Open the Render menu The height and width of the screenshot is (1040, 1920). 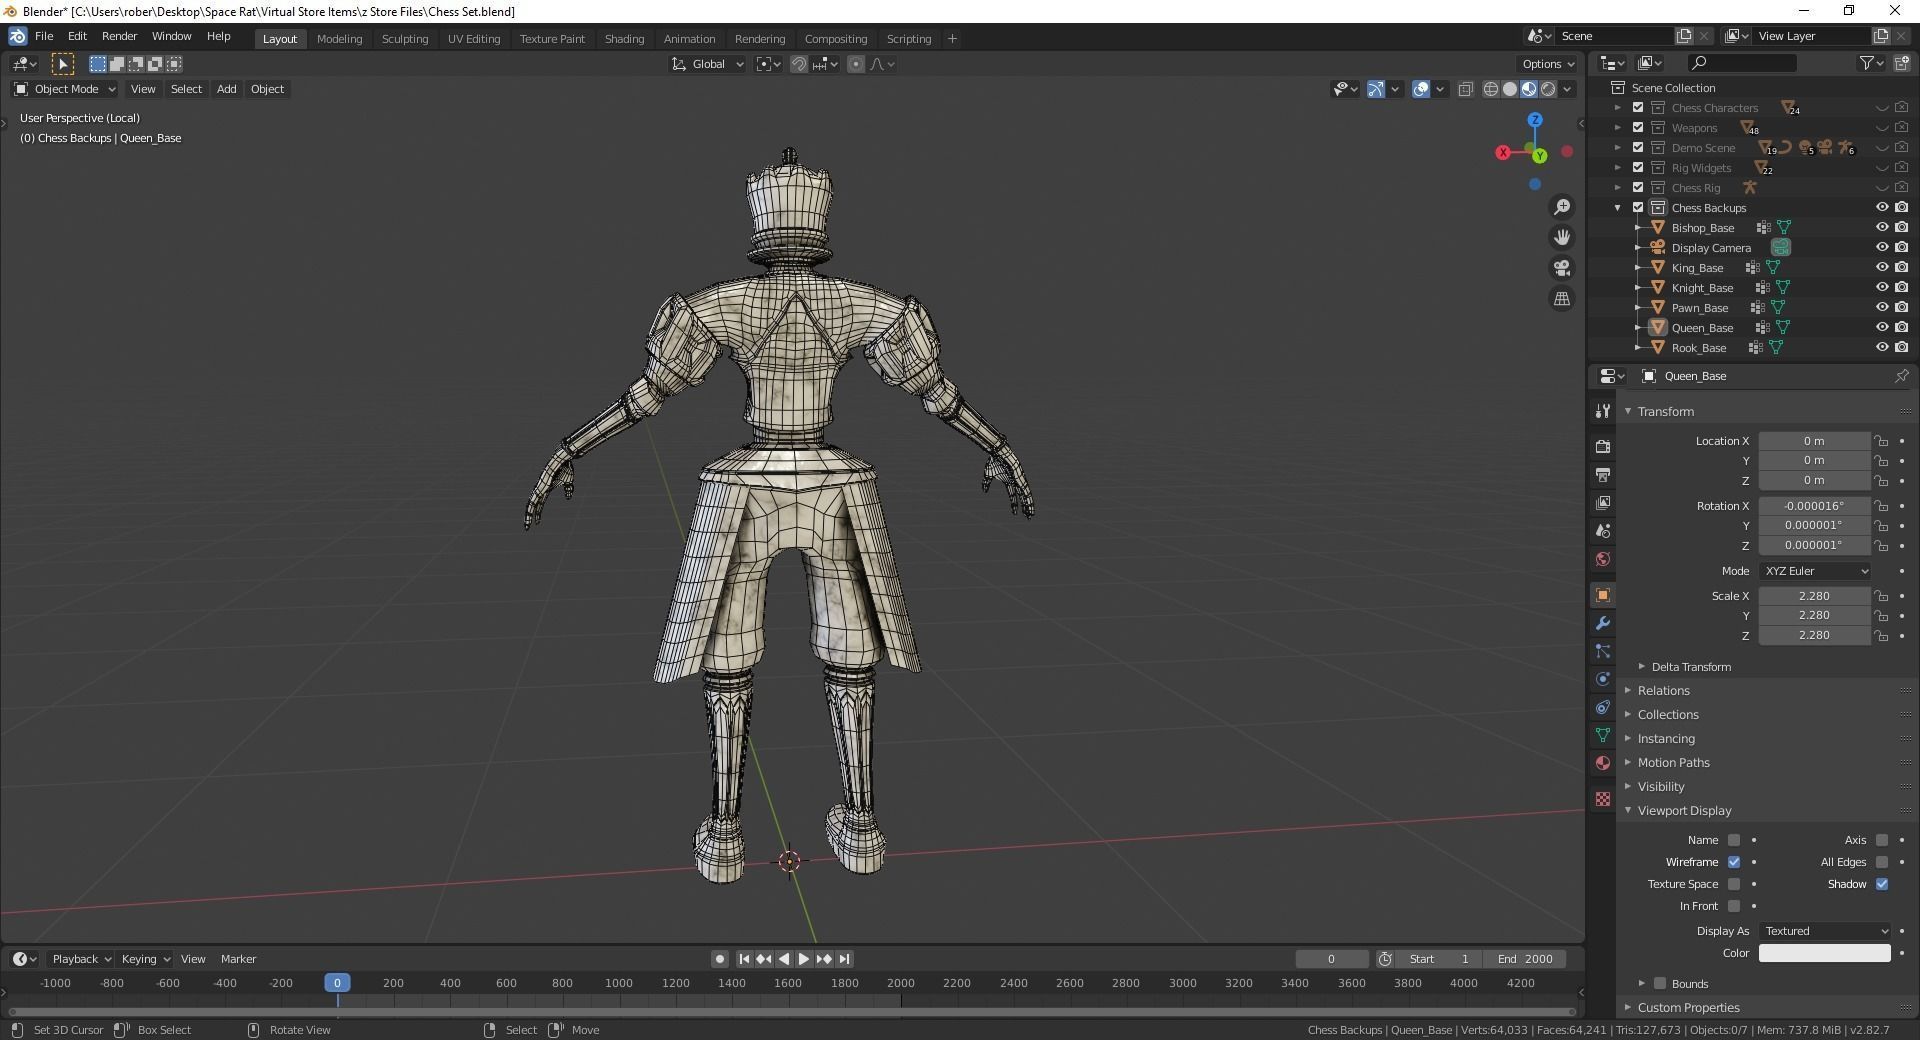119,36
